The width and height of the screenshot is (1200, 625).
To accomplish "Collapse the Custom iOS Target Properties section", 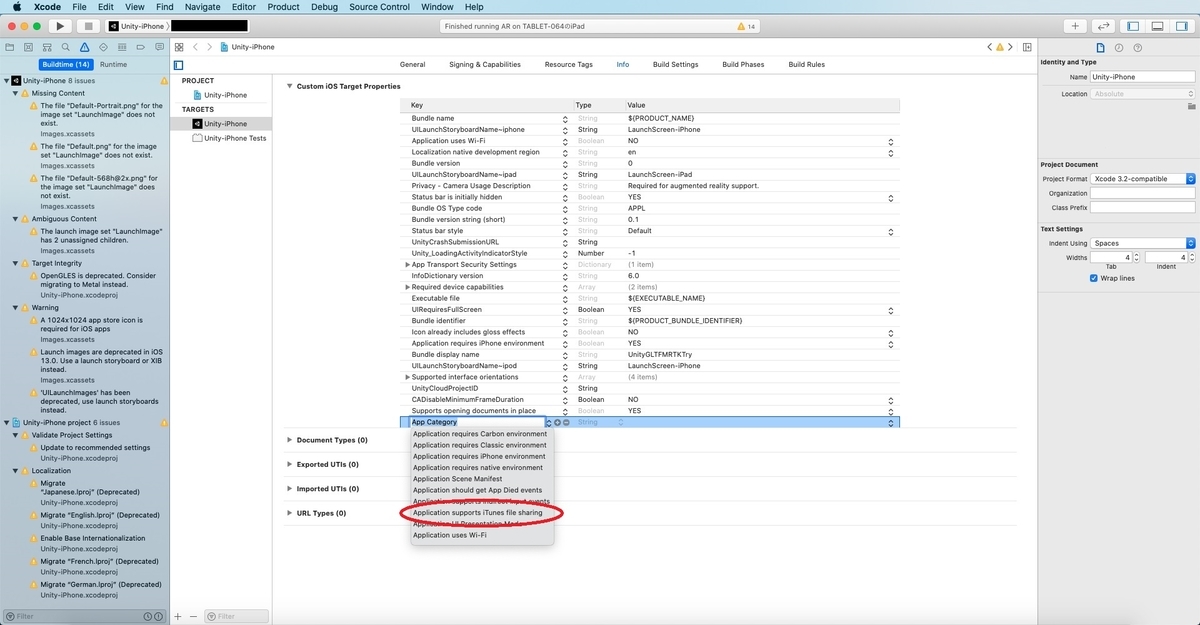I will click(289, 86).
